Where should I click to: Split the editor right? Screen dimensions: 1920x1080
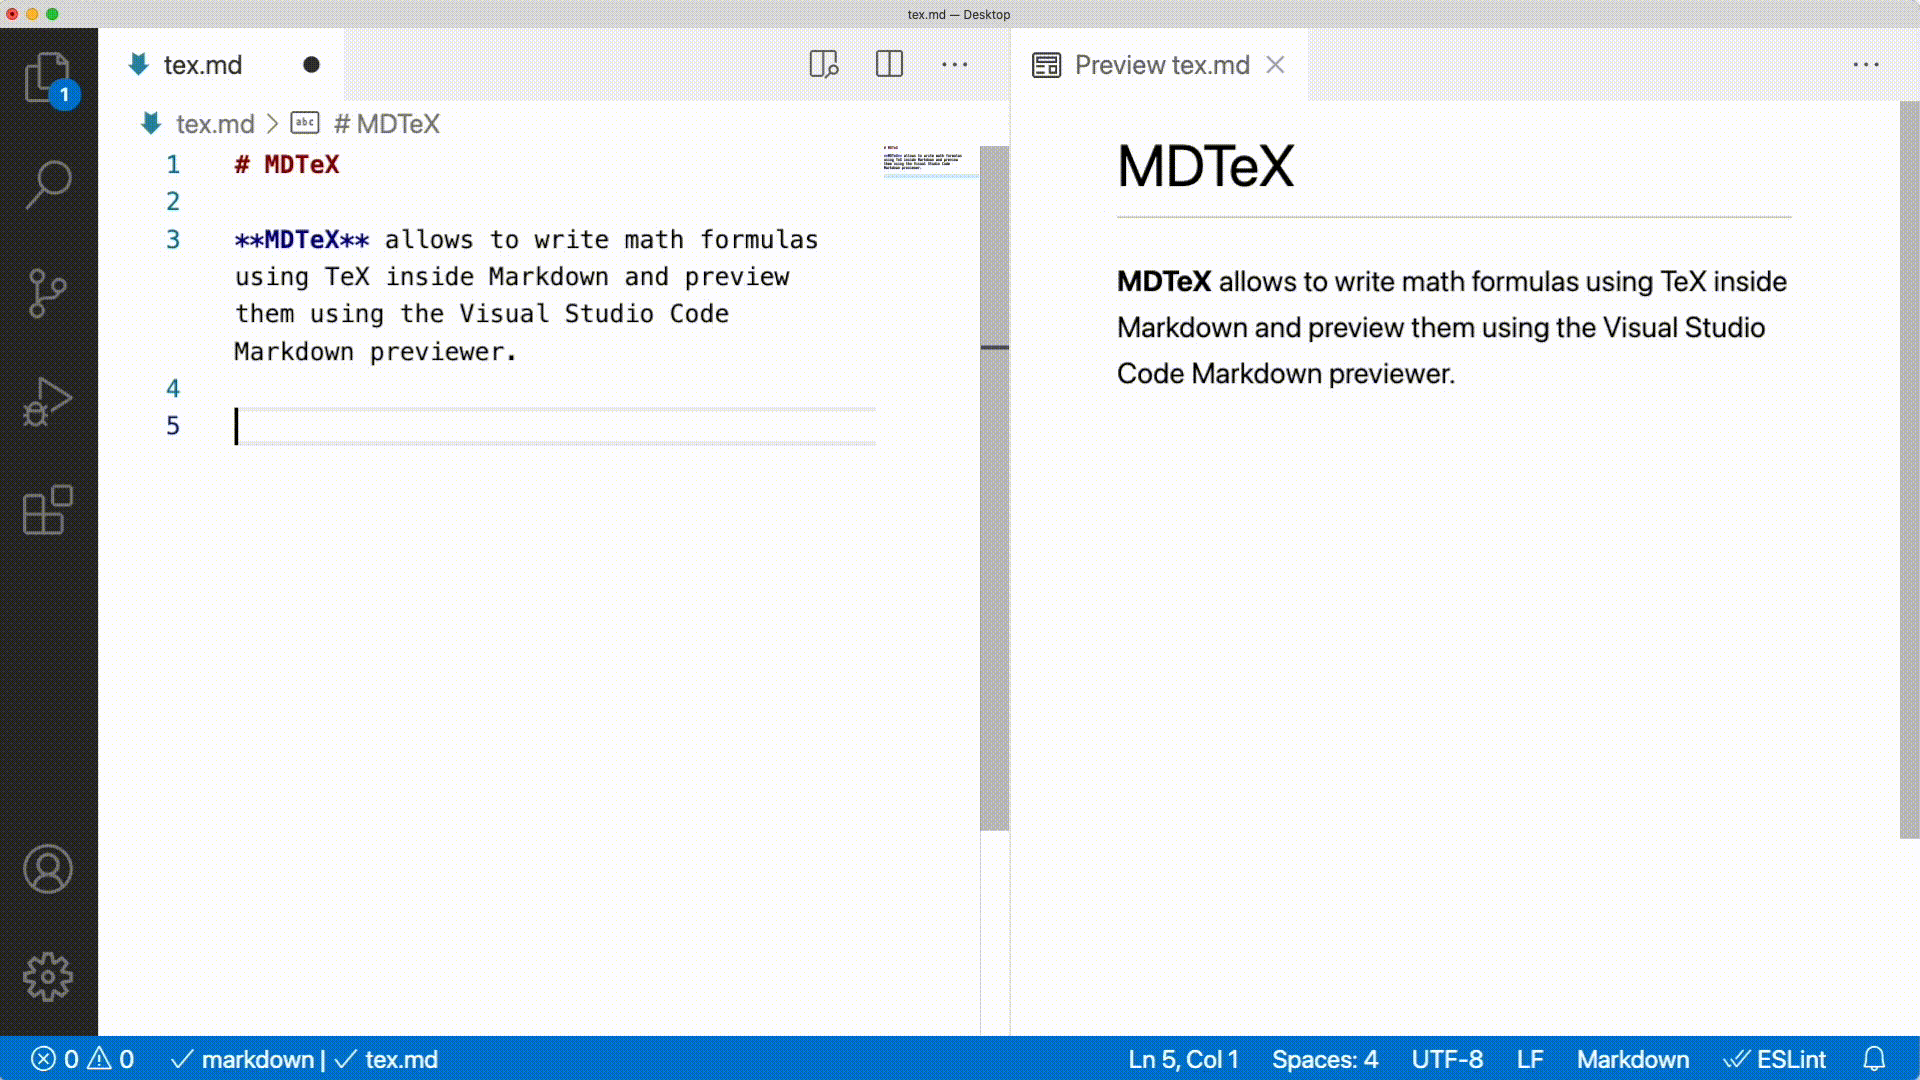click(x=889, y=65)
